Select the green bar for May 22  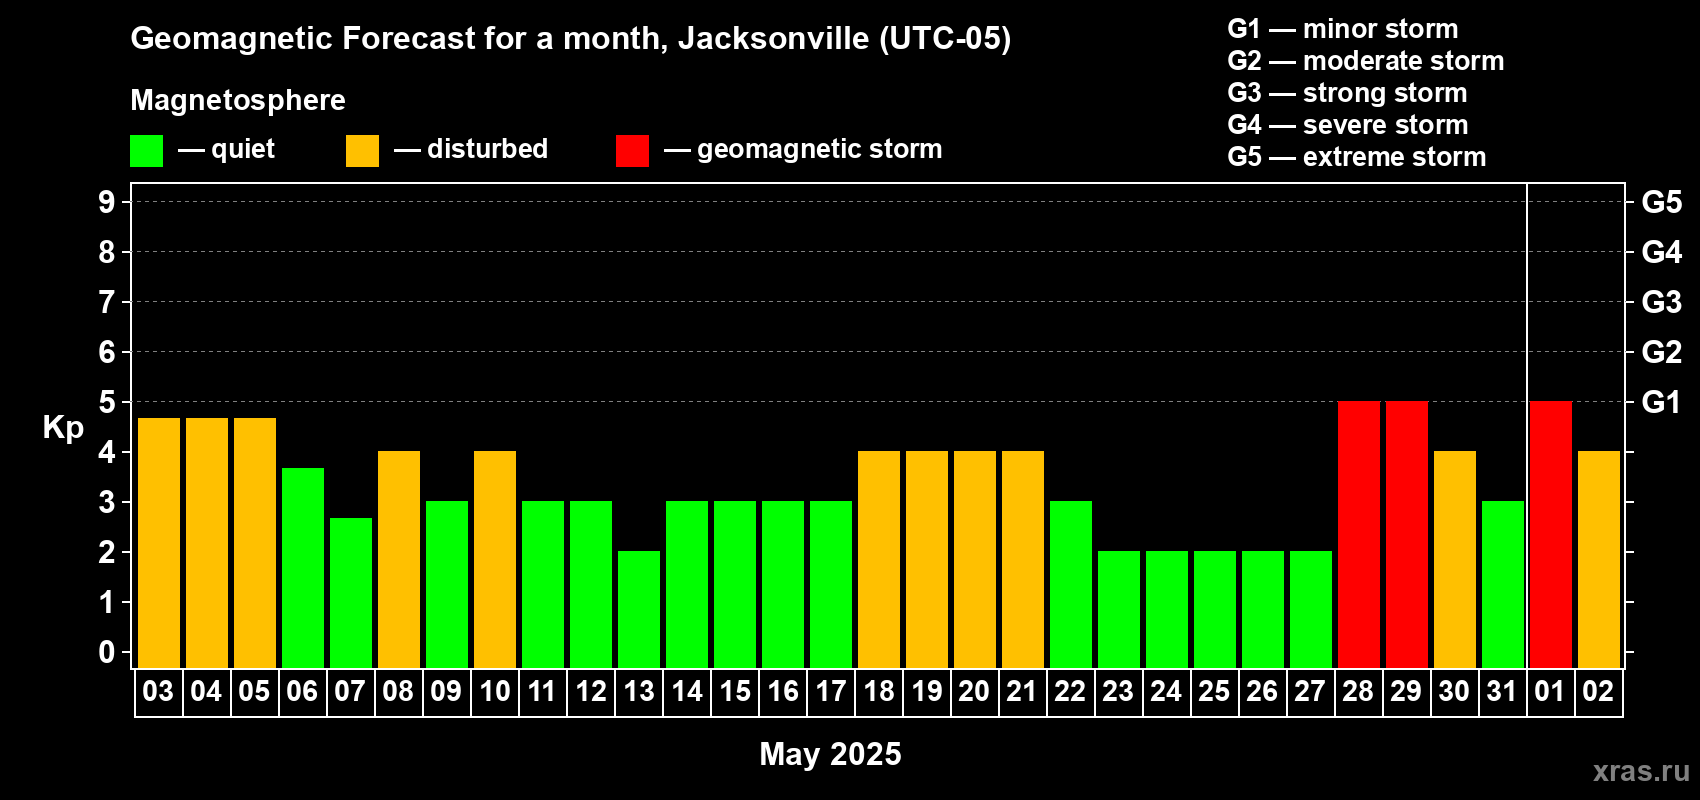click(1071, 585)
